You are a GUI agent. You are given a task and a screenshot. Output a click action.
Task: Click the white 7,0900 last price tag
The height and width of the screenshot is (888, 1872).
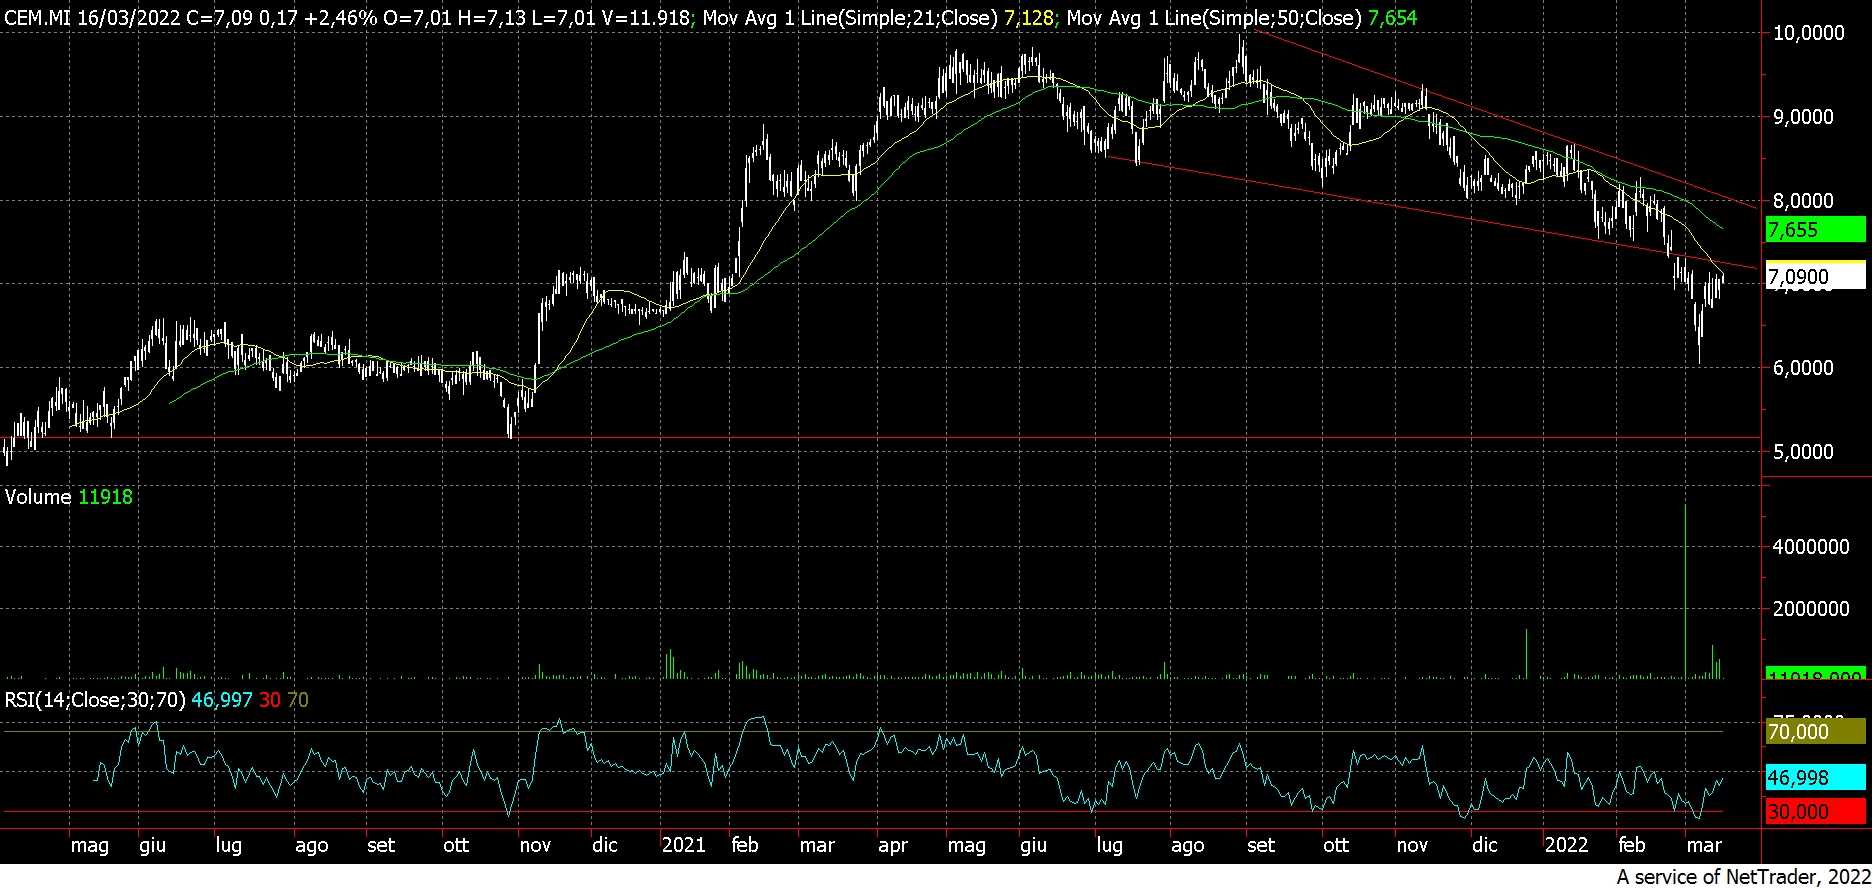[1815, 277]
